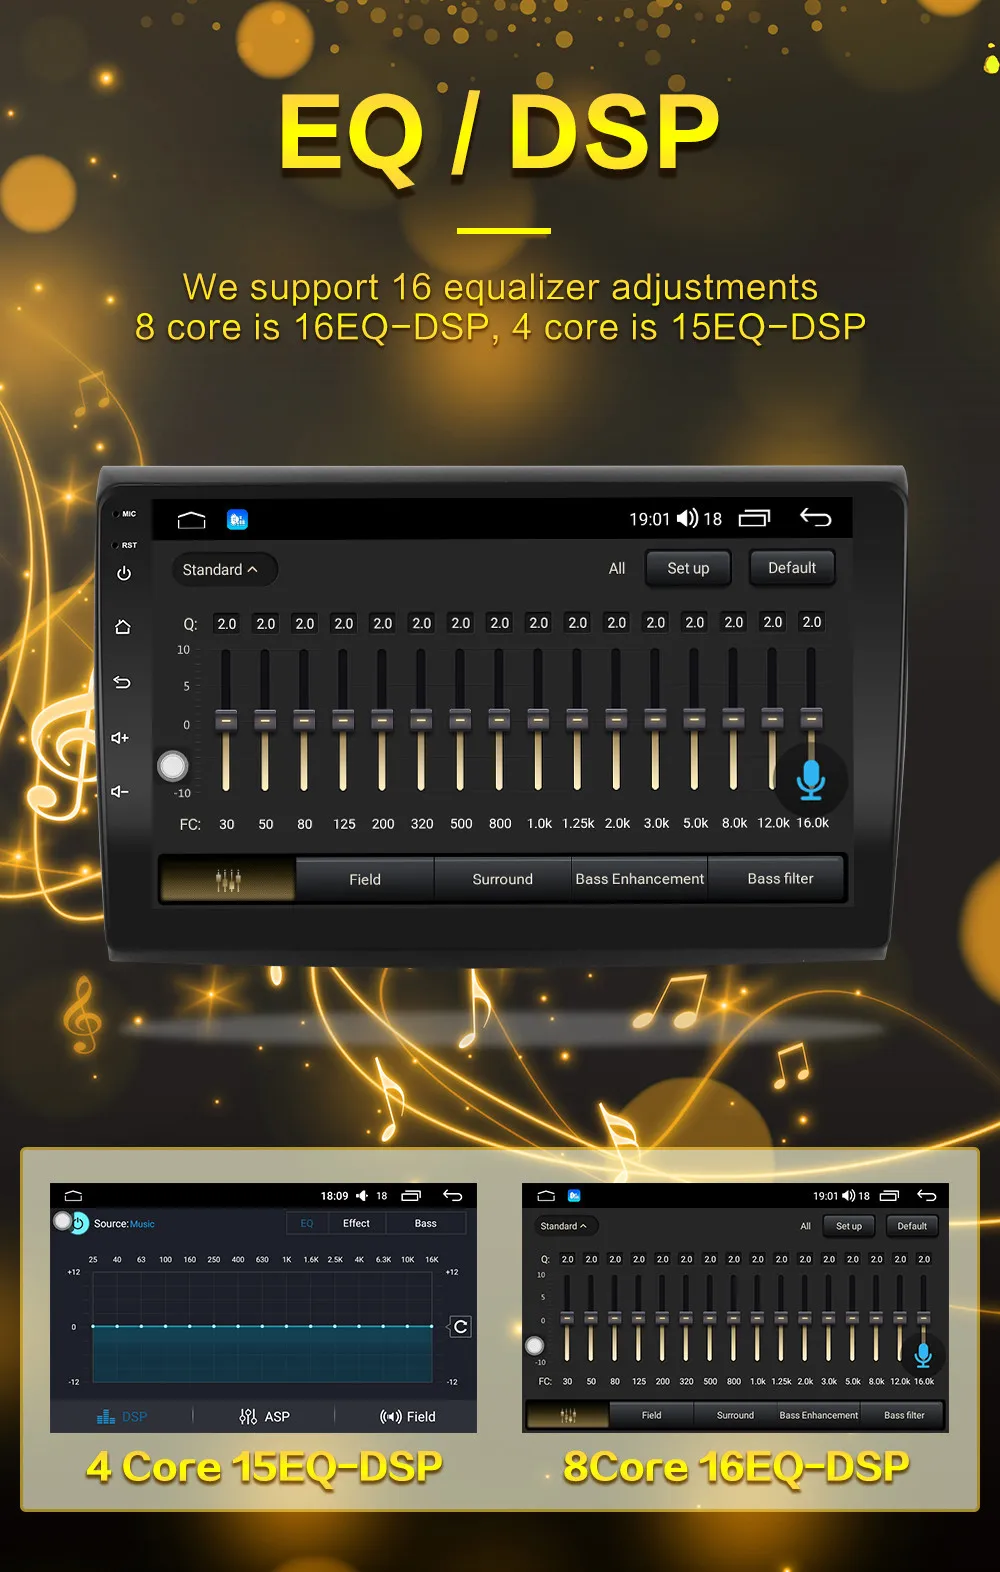1000x1572 pixels.
Task: Switch to the Field tab on the main screen
Action: coord(365,880)
